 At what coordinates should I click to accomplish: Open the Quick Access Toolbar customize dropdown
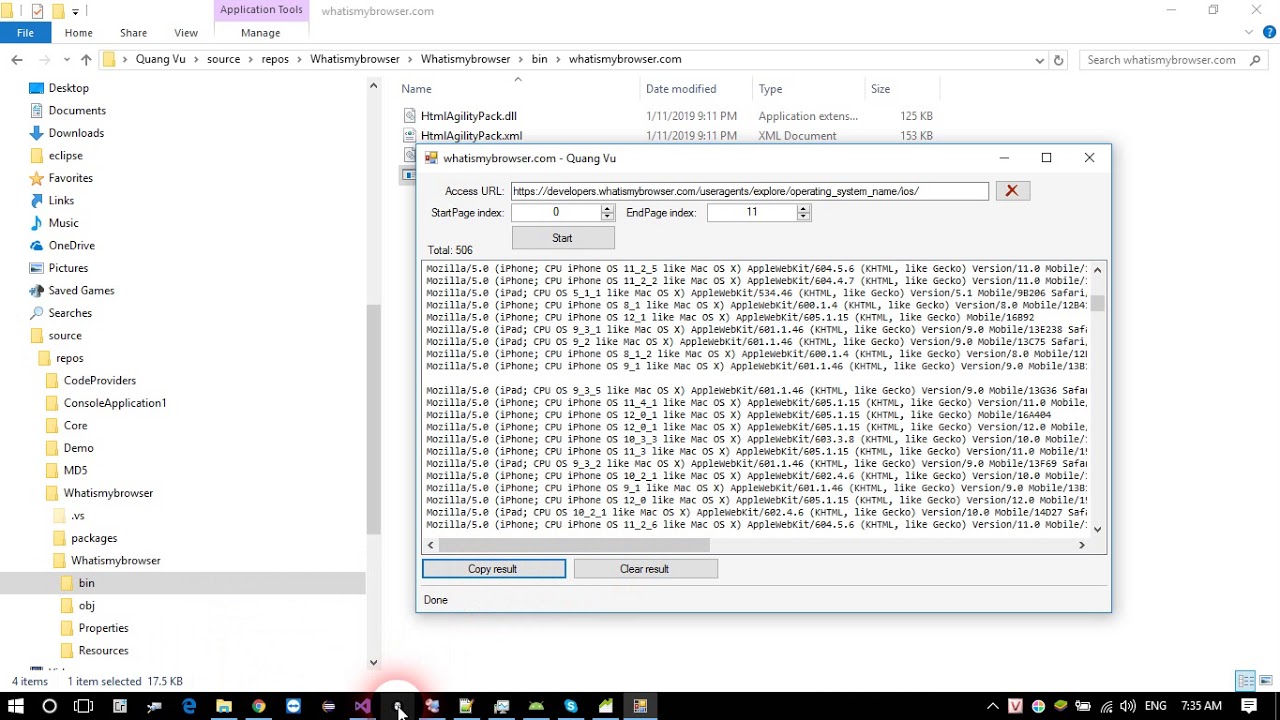point(76,12)
